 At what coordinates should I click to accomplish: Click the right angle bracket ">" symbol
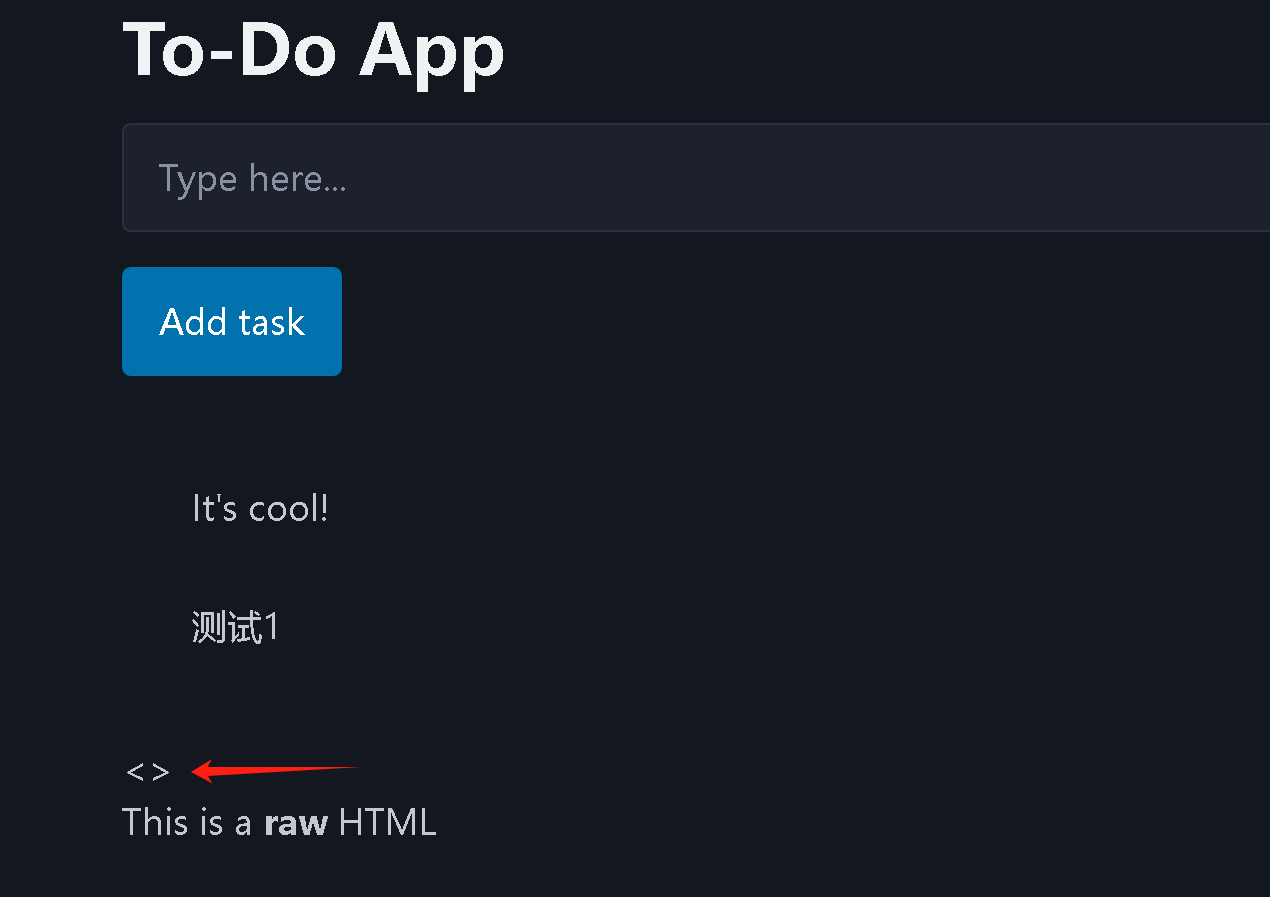coord(161,772)
